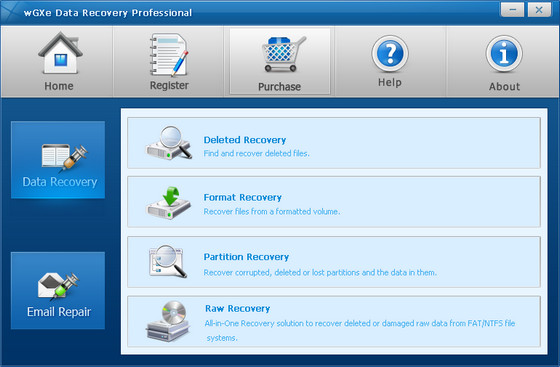Open the Format Recovery title link
Image resolution: width=560 pixels, height=367 pixels.
[x=242, y=197]
